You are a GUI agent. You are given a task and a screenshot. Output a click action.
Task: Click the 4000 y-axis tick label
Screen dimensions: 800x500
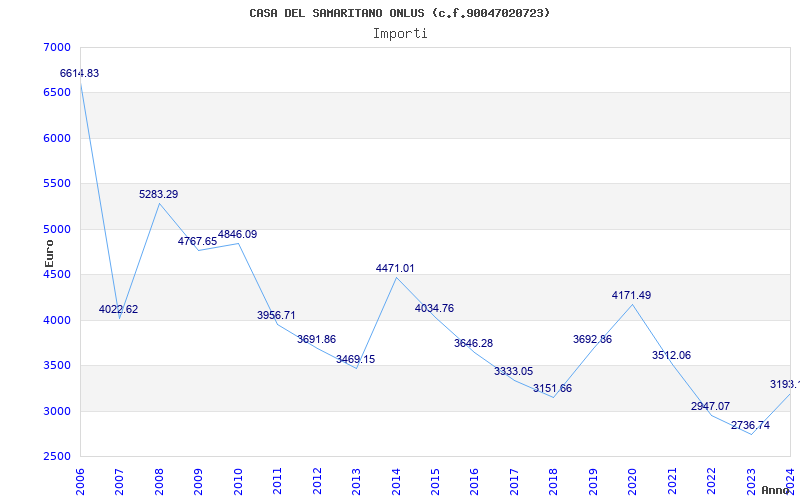[x=55, y=320]
